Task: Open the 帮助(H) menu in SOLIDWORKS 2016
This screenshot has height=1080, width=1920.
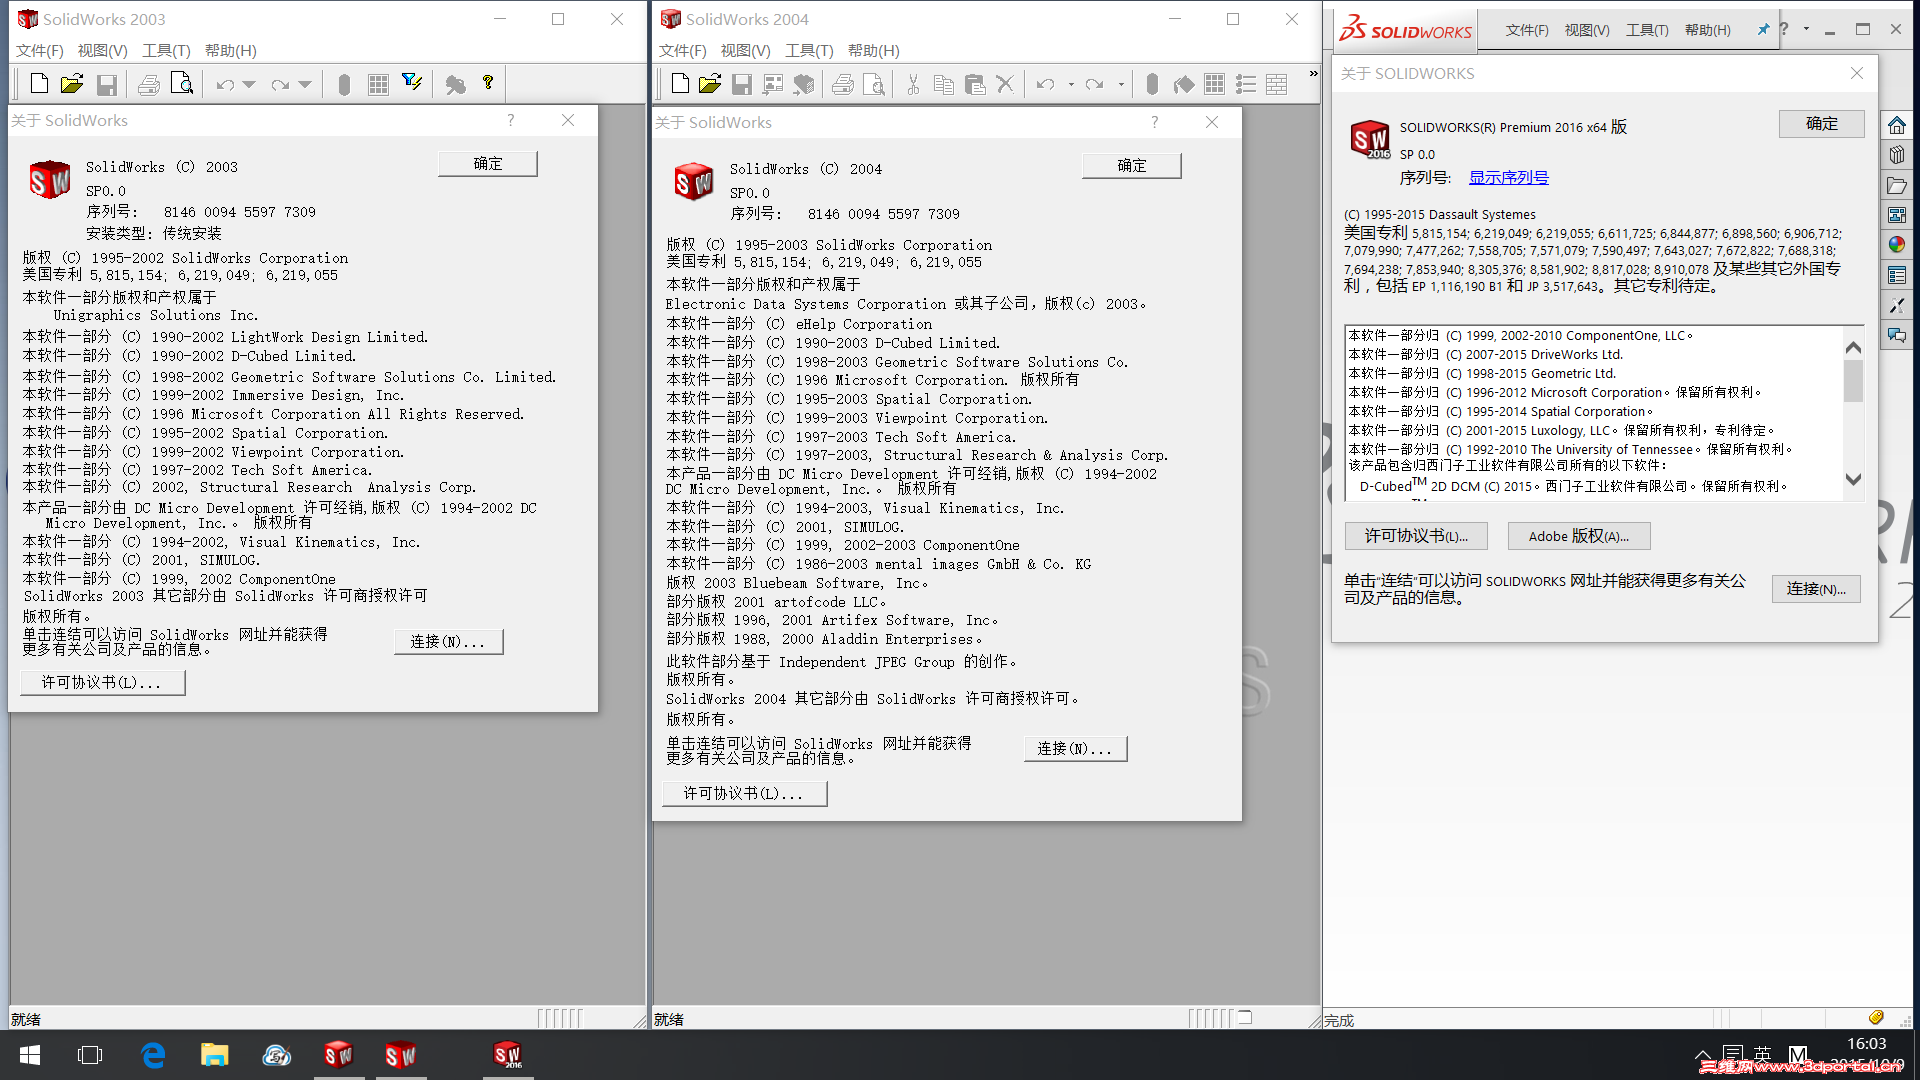Action: [1707, 30]
